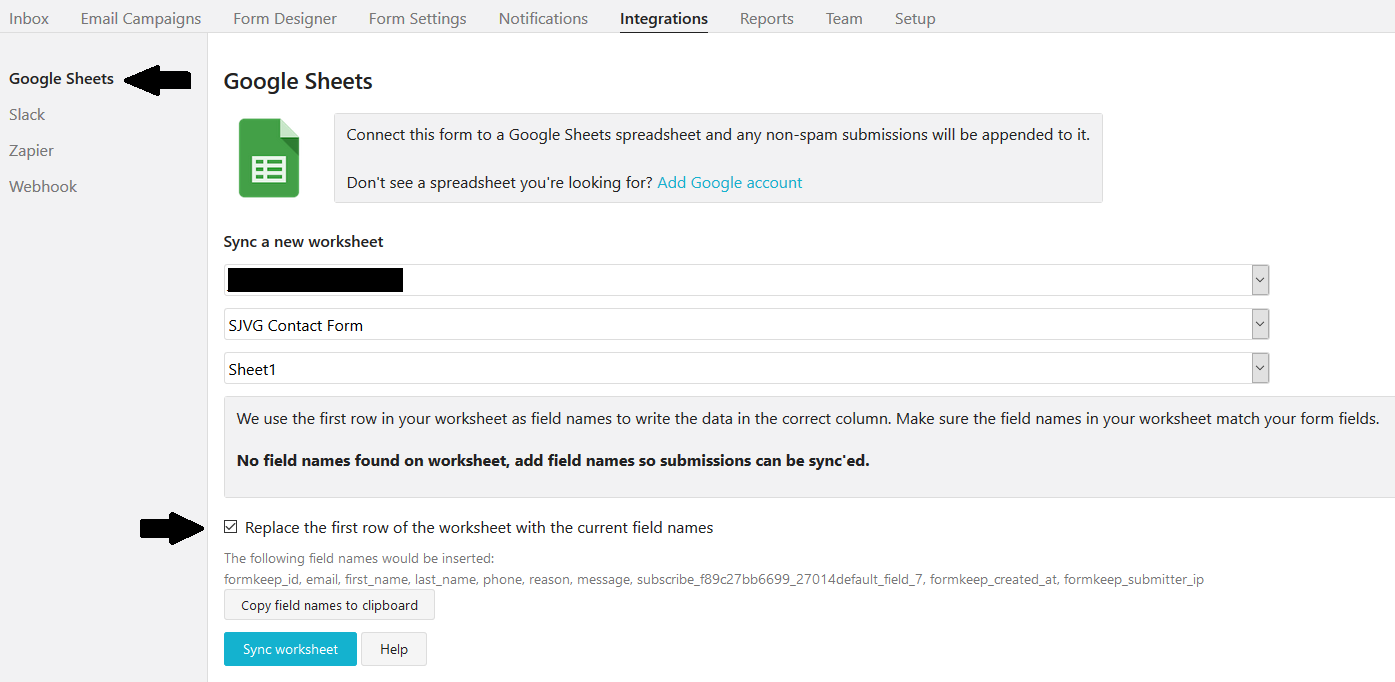1395x682 pixels.
Task: Choose Zapier from the sidebar list
Action: tap(31, 151)
